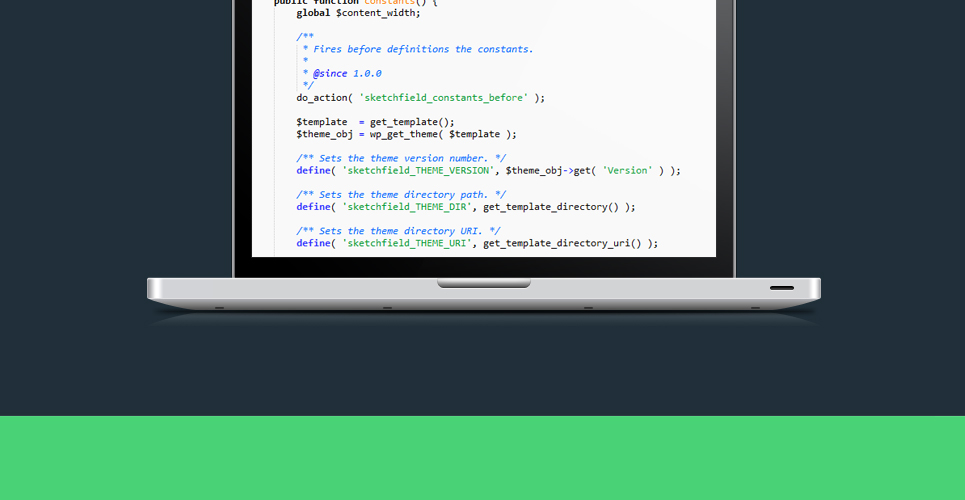Click comment 'Sets the theme directory path.'

pos(401,195)
